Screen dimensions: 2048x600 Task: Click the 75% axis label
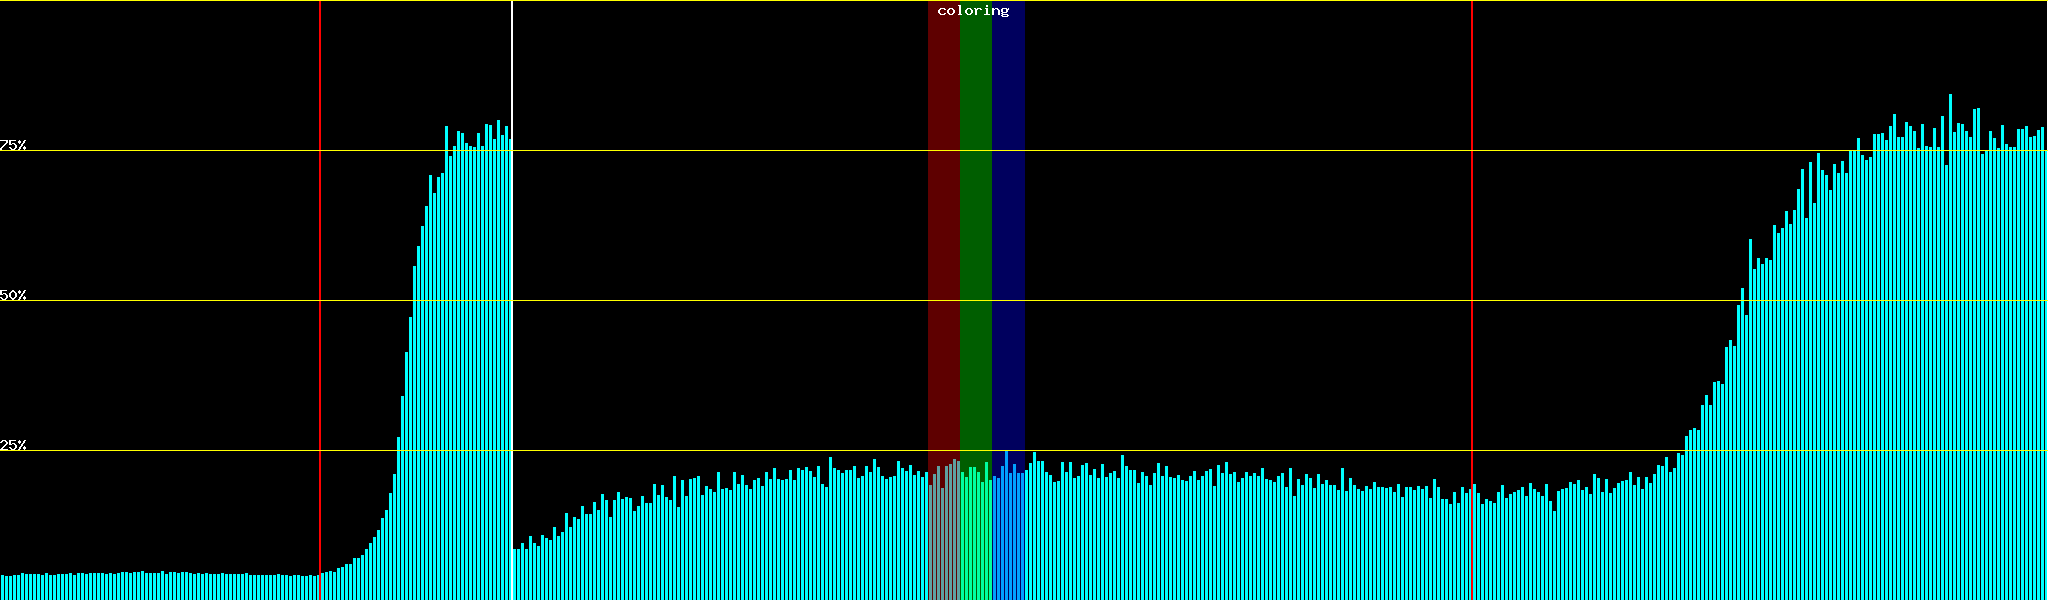tap(13, 145)
